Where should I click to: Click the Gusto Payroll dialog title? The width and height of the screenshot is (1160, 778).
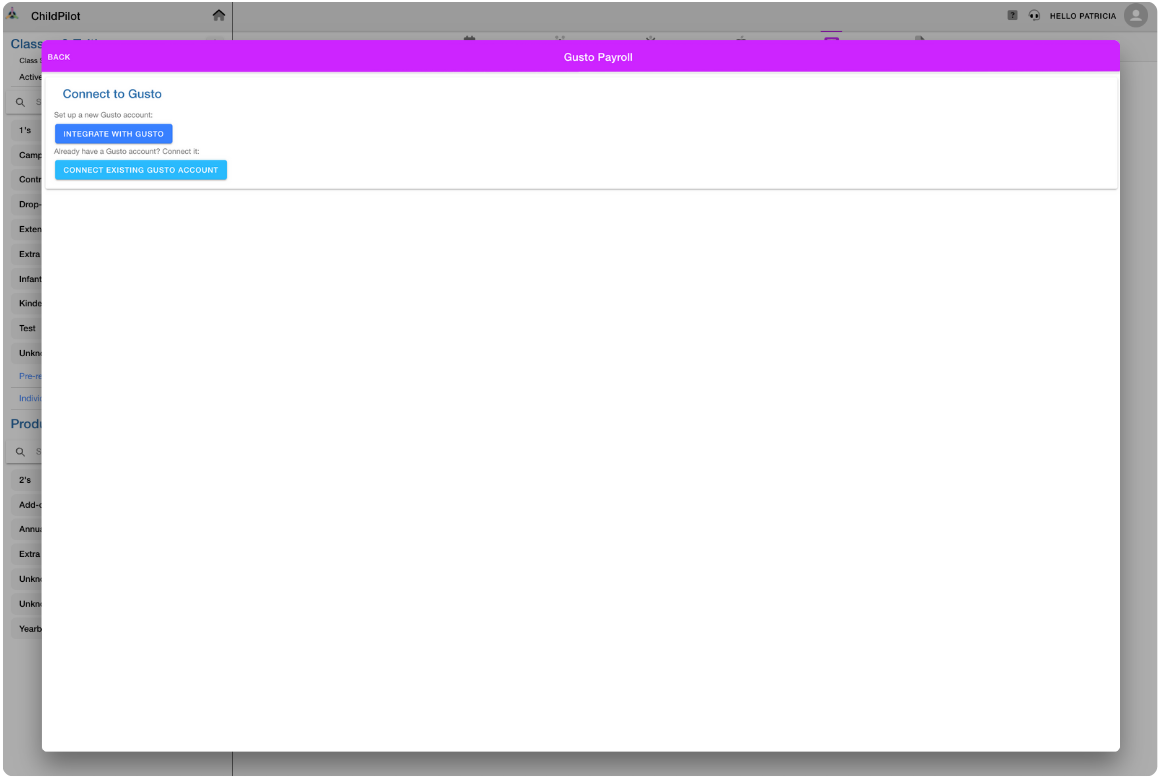pos(598,57)
